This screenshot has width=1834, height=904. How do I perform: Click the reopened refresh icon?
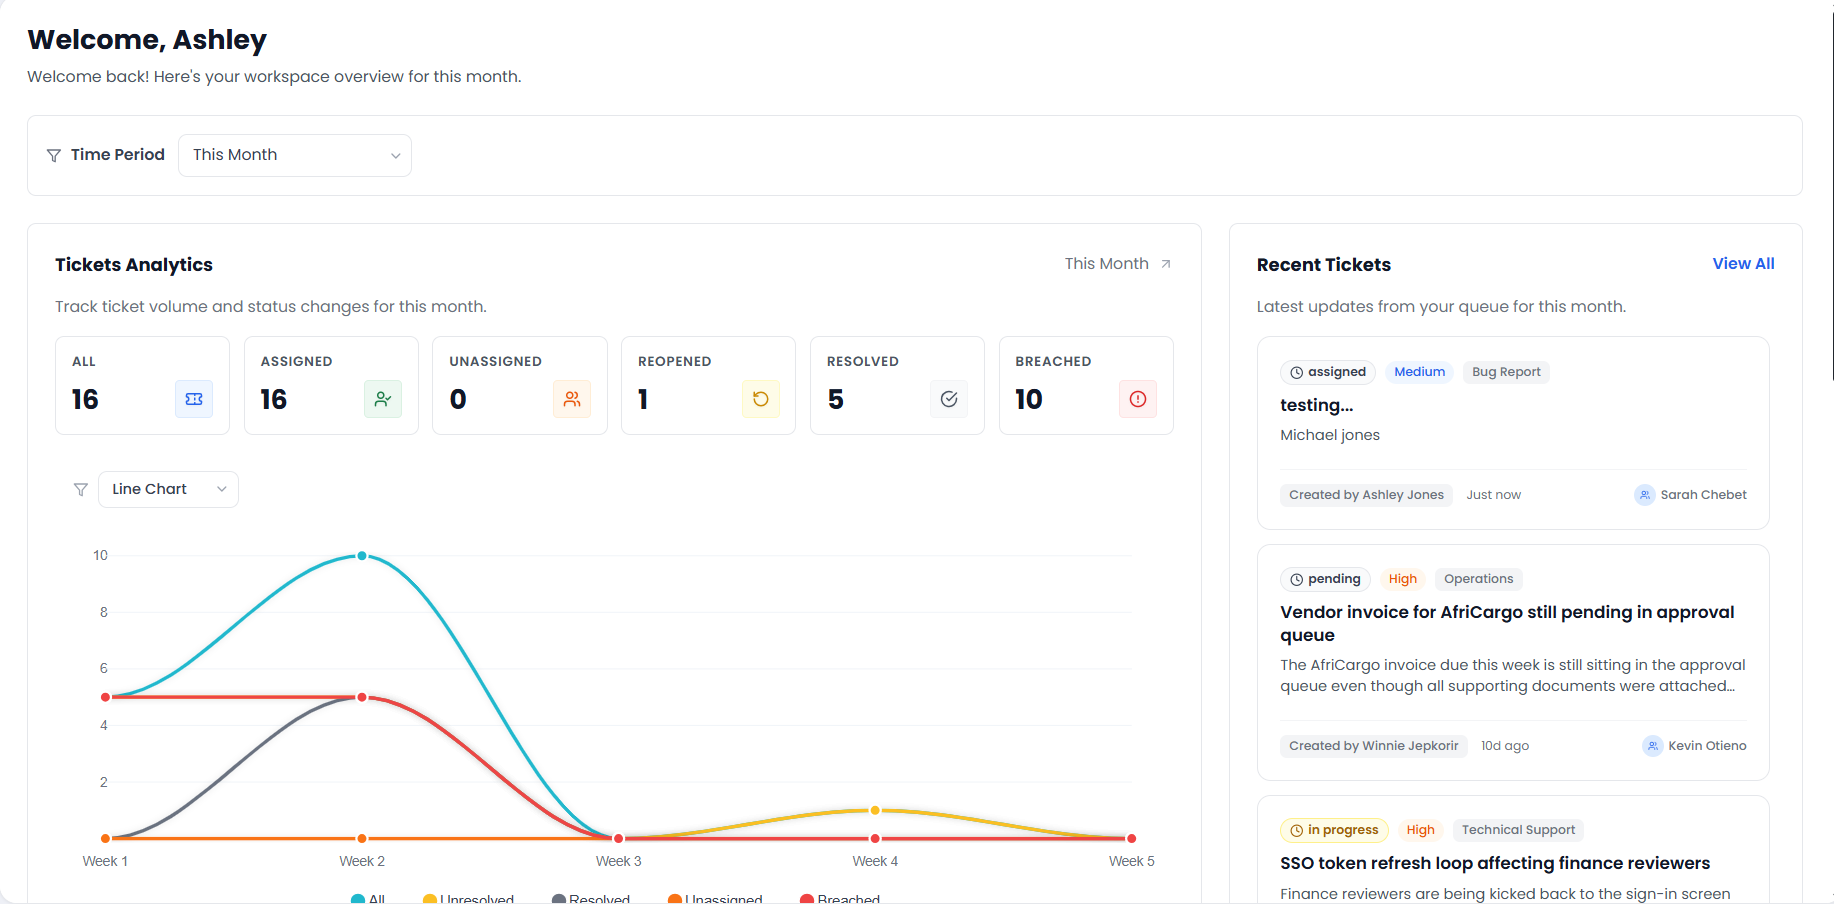(760, 399)
